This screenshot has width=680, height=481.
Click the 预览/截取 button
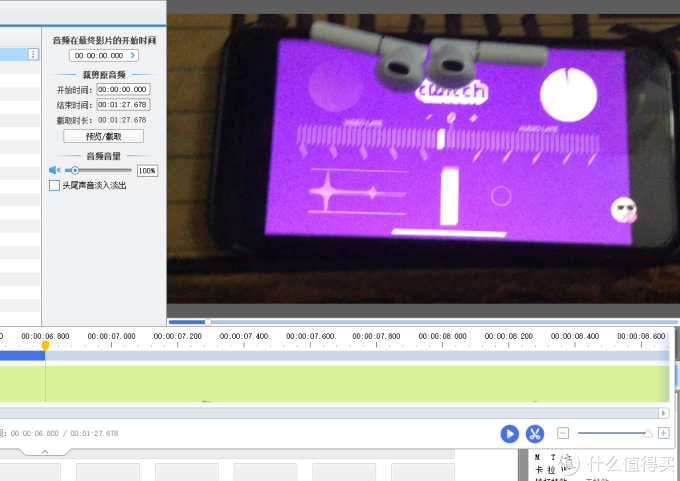[103, 136]
